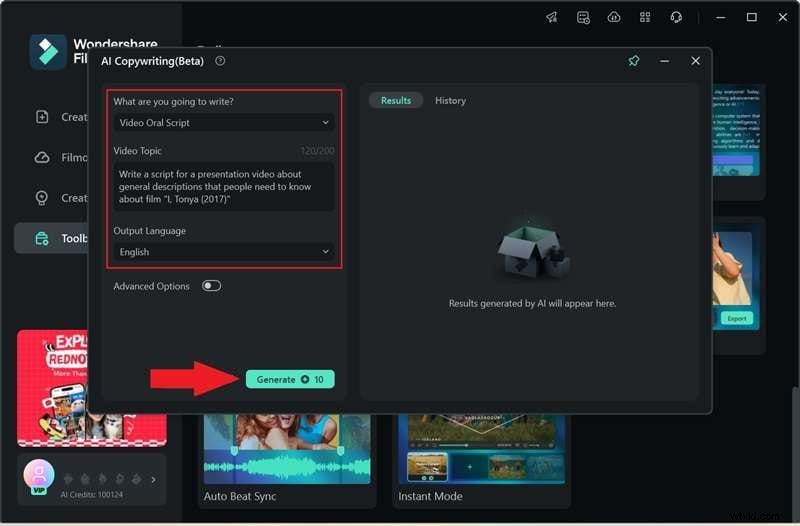Click the Generate button

290,379
